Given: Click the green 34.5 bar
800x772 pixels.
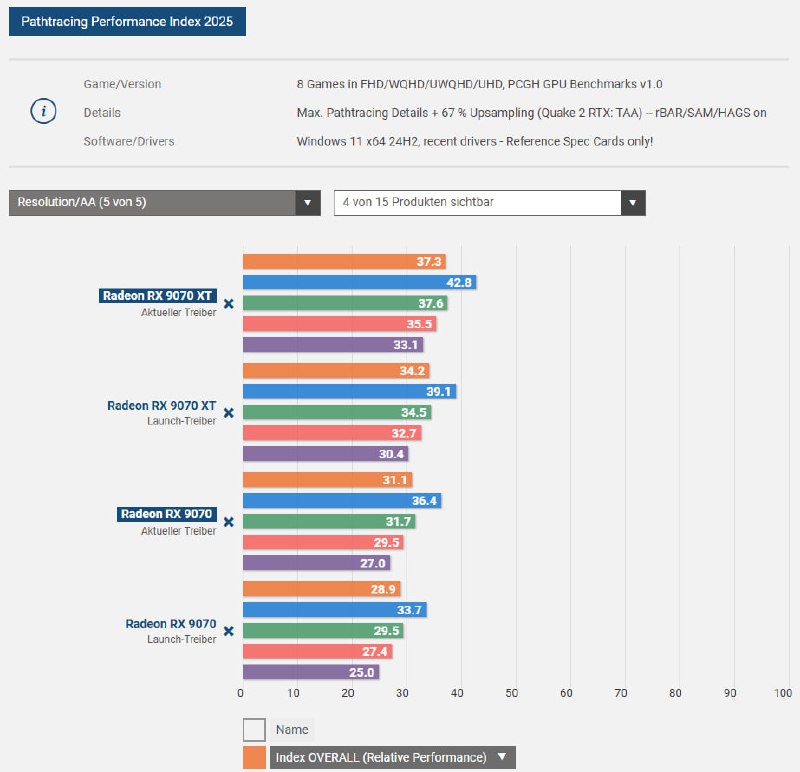Looking at the screenshot, I should (x=337, y=412).
